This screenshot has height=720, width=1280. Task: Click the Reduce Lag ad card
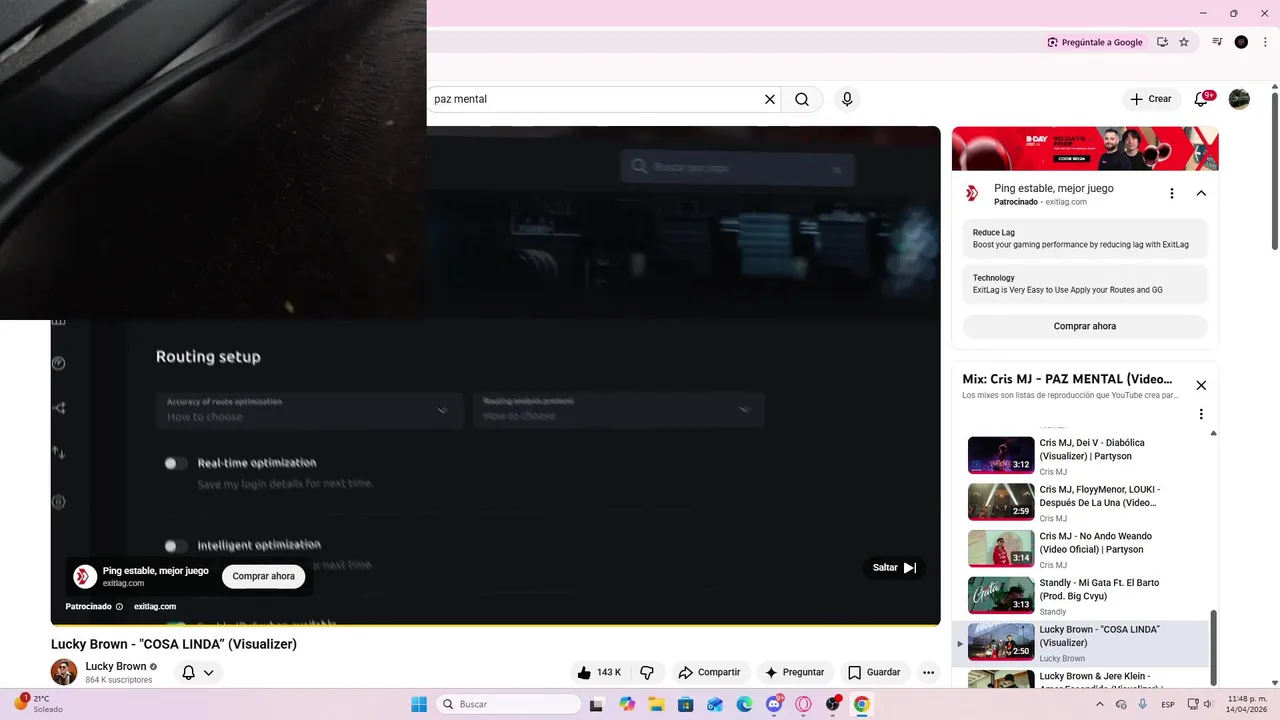(1085, 239)
